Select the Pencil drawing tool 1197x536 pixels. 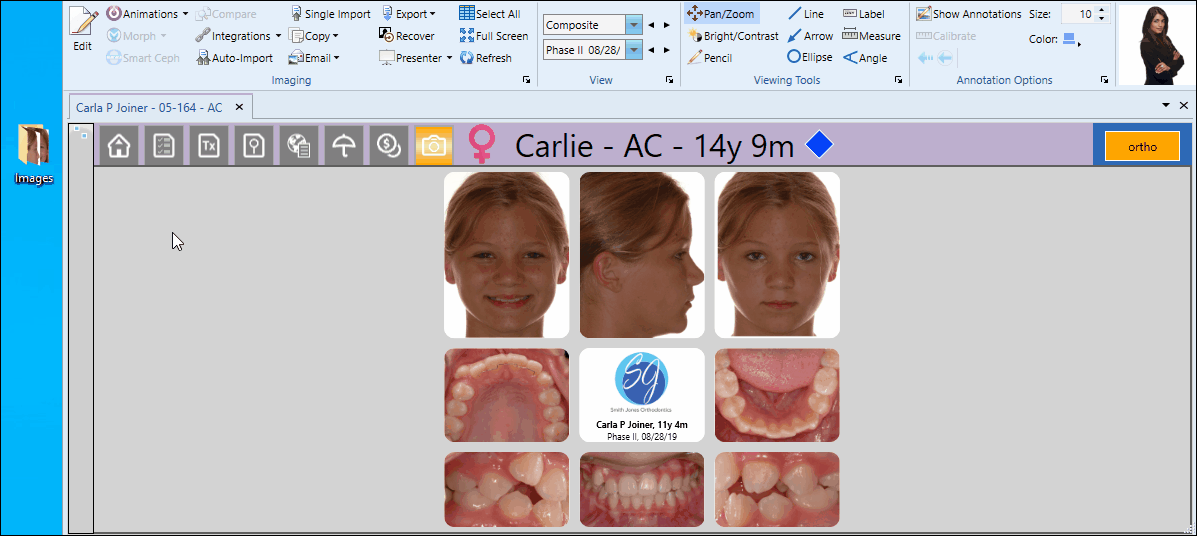pyautogui.click(x=710, y=58)
